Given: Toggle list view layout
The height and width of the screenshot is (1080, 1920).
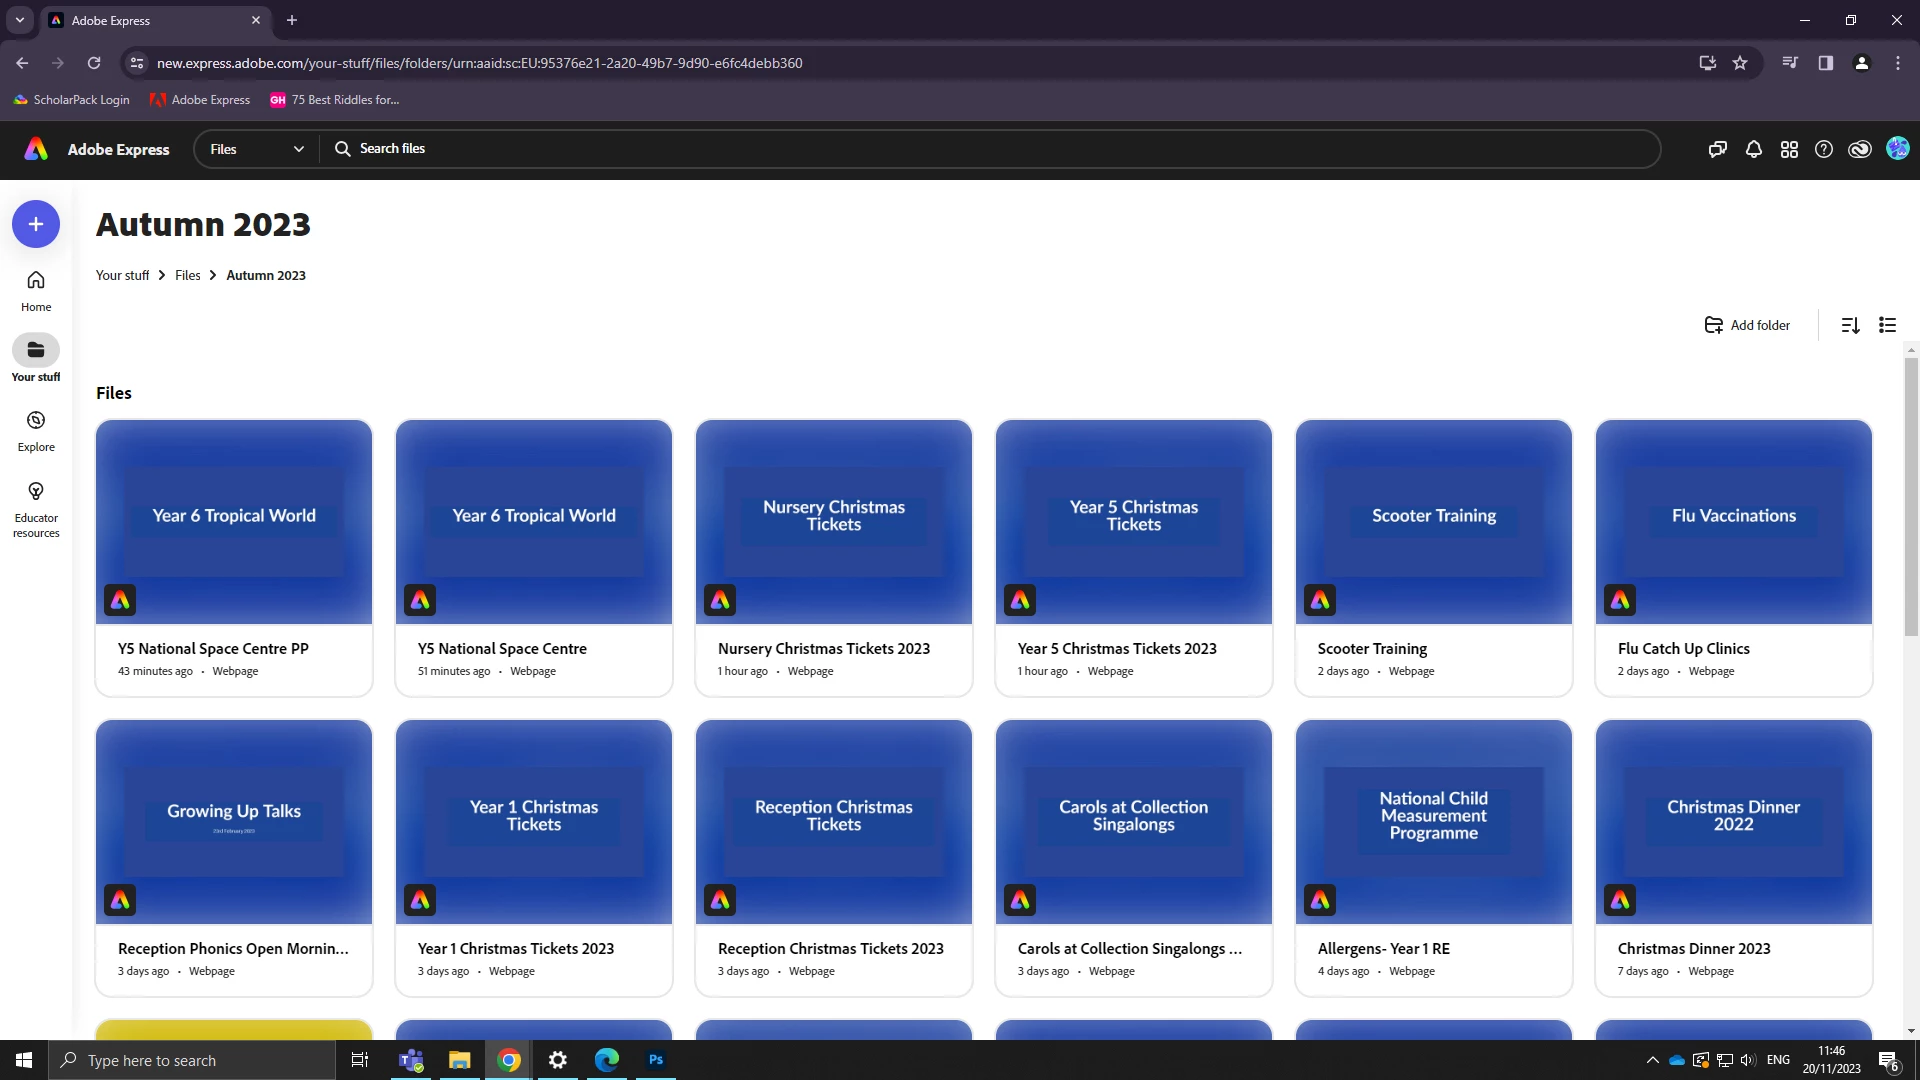Looking at the screenshot, I should [1887, 325].
